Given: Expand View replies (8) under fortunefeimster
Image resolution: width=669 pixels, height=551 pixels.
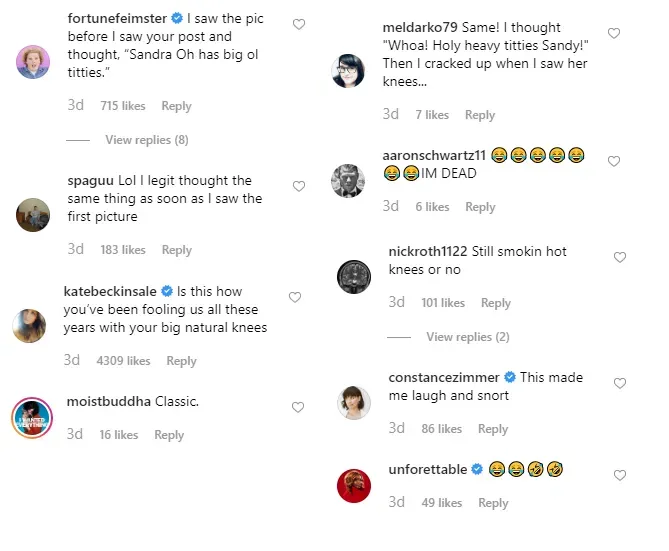Looking at the screenshot, I should pyautogui.click(x=146, y=140).
